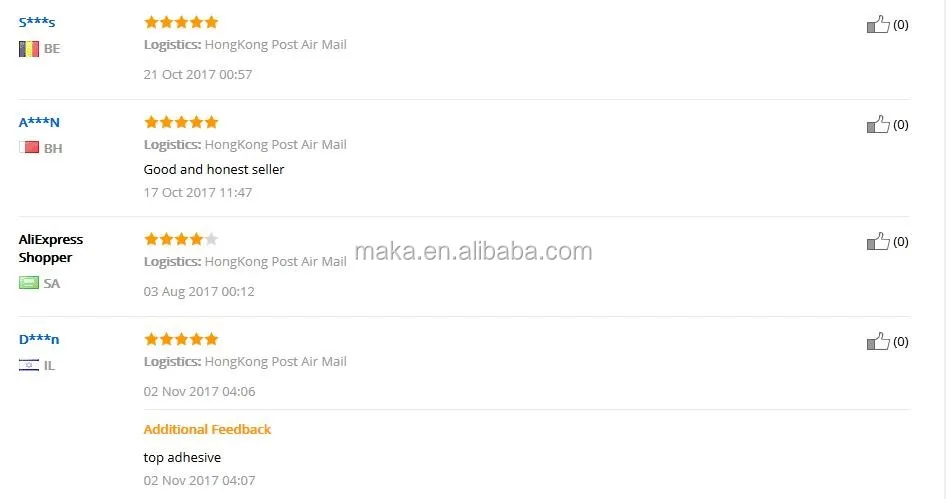
Task: Click the Belgium flag icon
Action: pos(29,48)
